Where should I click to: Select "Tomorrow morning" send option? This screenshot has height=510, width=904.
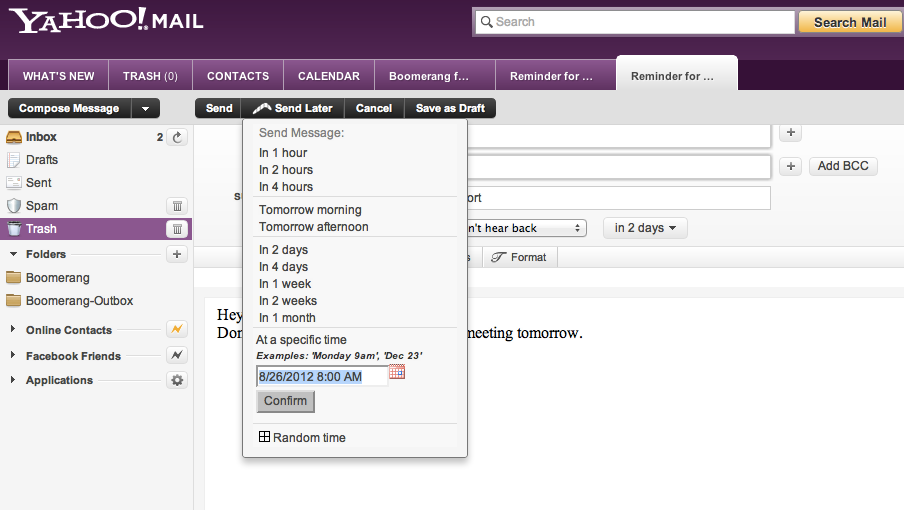pos(310,210)
